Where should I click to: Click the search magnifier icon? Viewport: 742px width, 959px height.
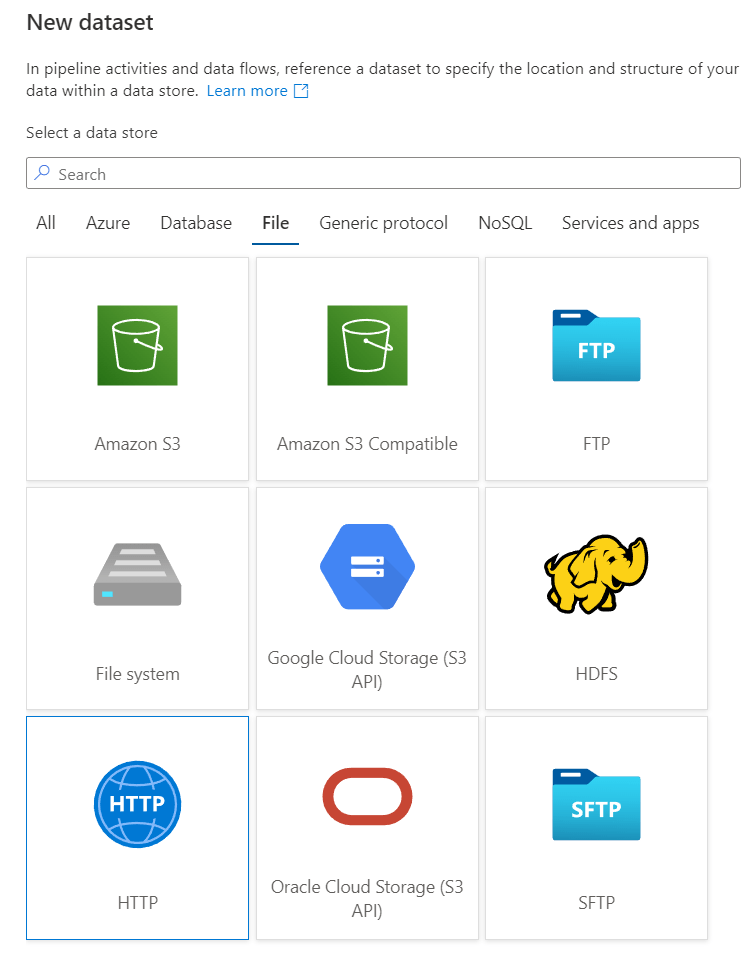pos(42,173)
